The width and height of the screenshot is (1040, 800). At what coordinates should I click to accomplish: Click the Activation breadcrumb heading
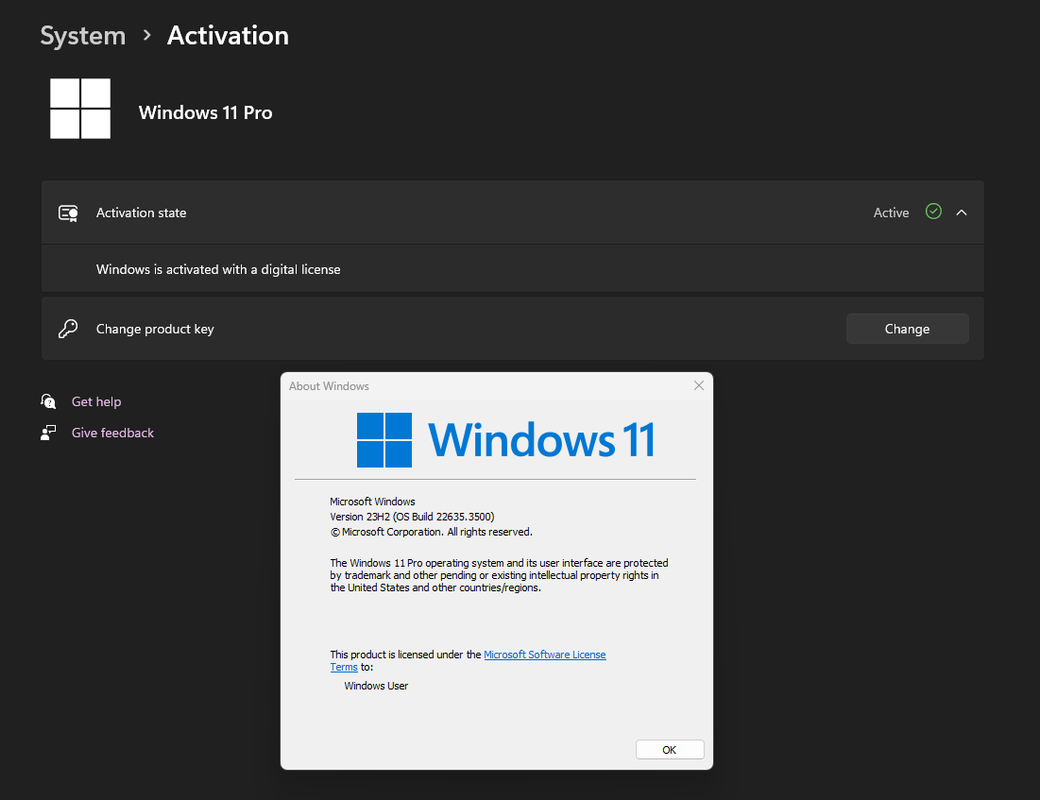pyautogui.click(x=228, y=35)
